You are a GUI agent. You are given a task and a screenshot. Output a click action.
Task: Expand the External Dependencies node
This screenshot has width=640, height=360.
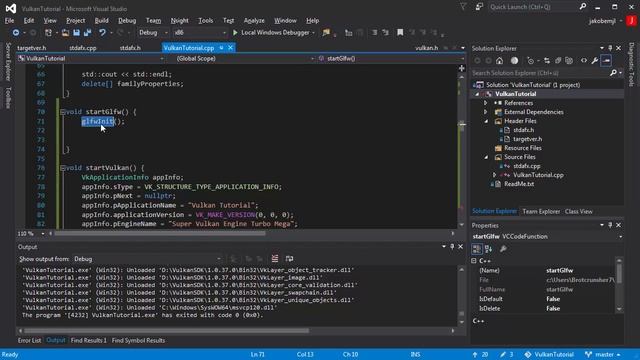click(x=485, y=112)
